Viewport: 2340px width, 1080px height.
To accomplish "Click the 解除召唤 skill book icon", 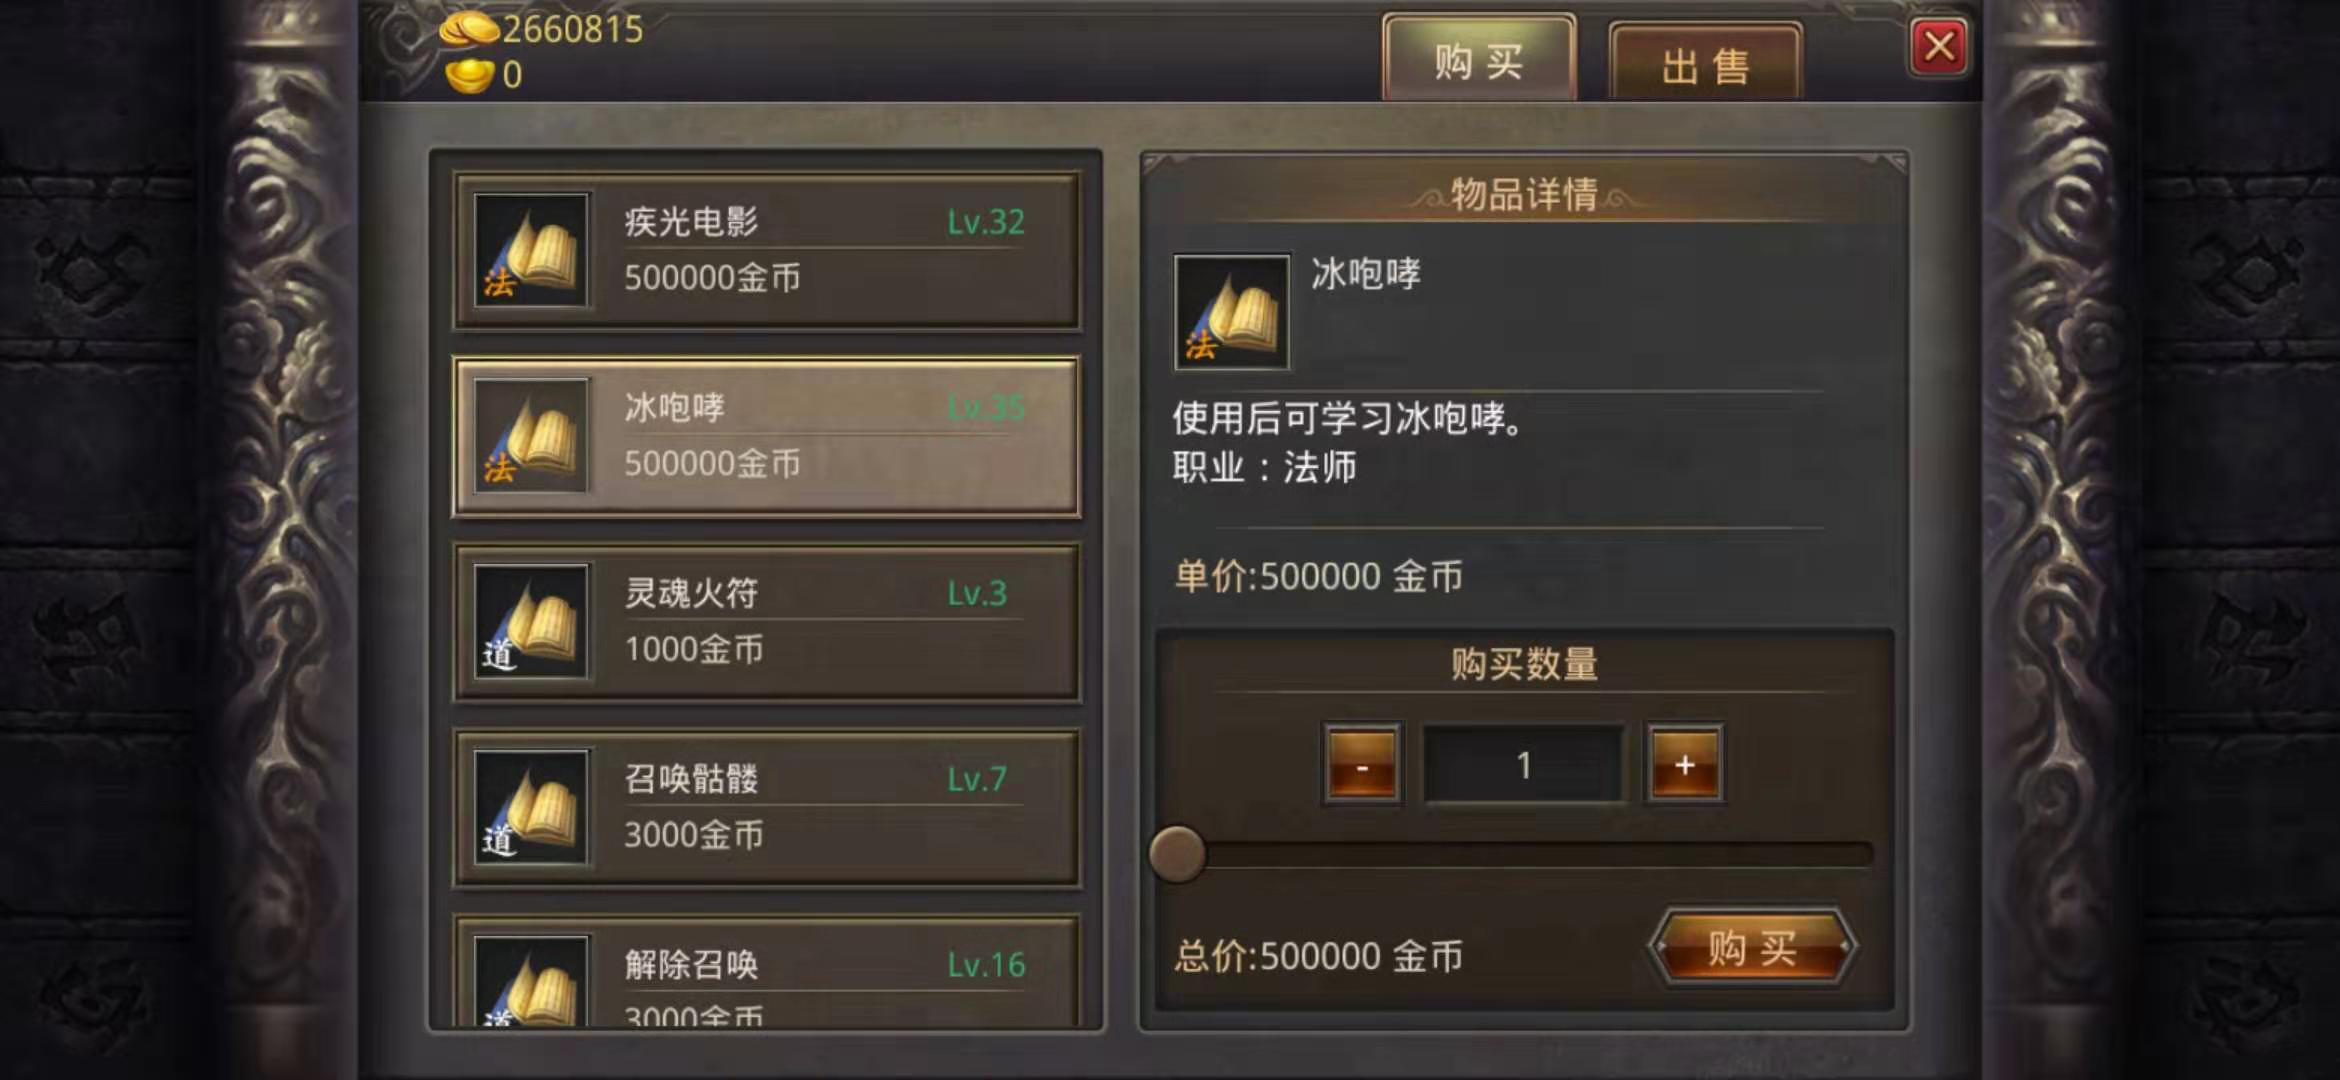I will tap(531, 982).
